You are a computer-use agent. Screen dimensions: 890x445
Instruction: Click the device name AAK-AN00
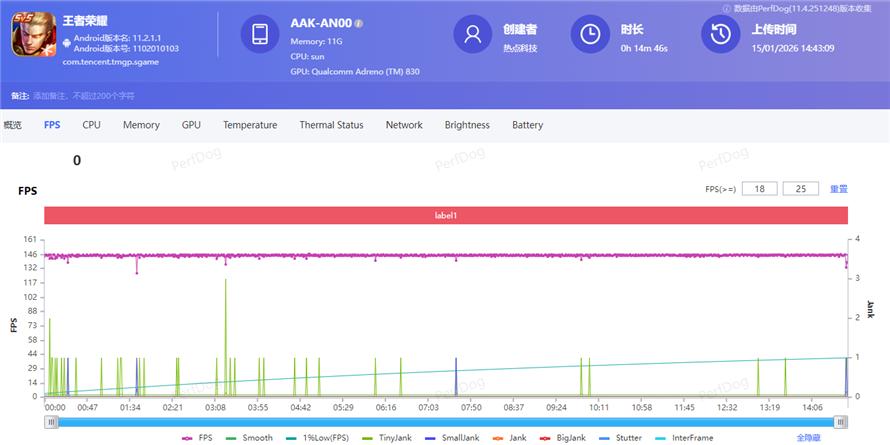321,23
